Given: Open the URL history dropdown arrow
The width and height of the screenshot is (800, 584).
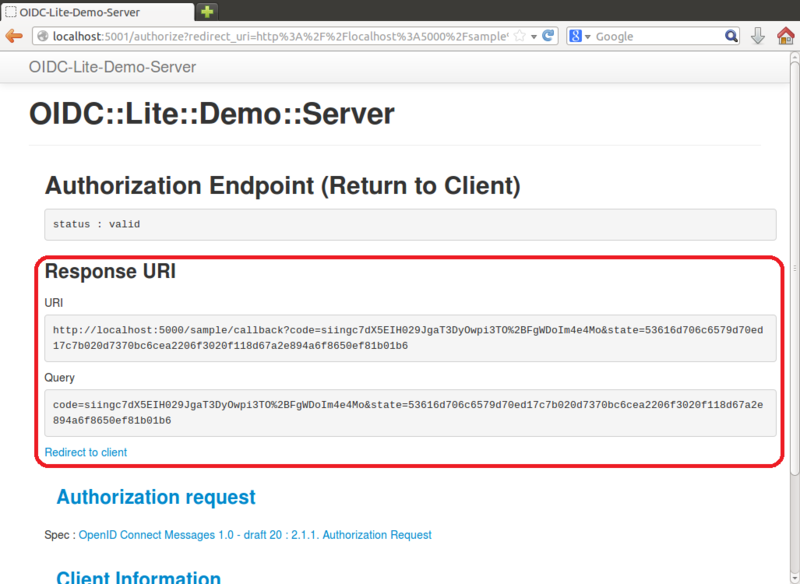Looking at the screenshot, I should coord(534,37).
